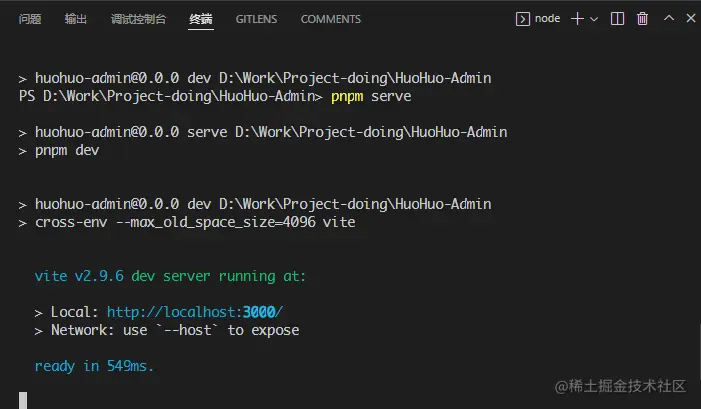Click the 'vite v2.9.6 dev server running at:' line
The image size is (701, 409).
pos(170,276)
